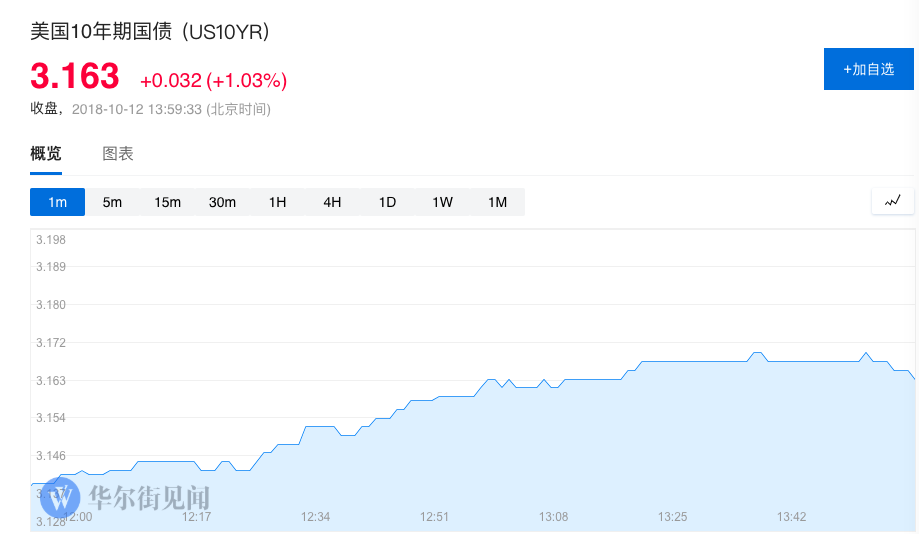This screenshot has height=534, width=919.
Task: Select the 1W weekly interval
Action: [x=442, y=202]
